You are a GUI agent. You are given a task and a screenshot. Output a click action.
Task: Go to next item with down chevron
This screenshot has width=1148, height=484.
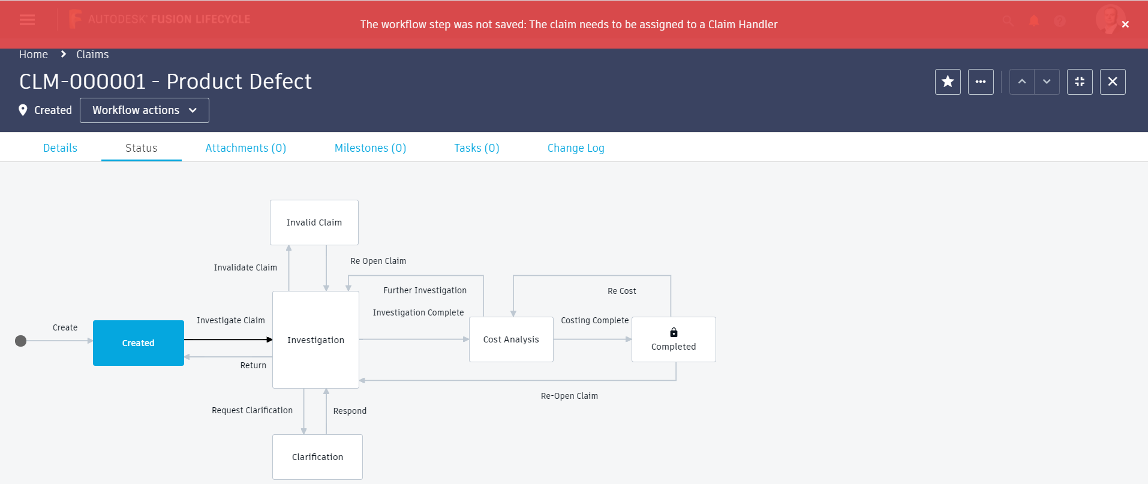[x=1046, y=82]
